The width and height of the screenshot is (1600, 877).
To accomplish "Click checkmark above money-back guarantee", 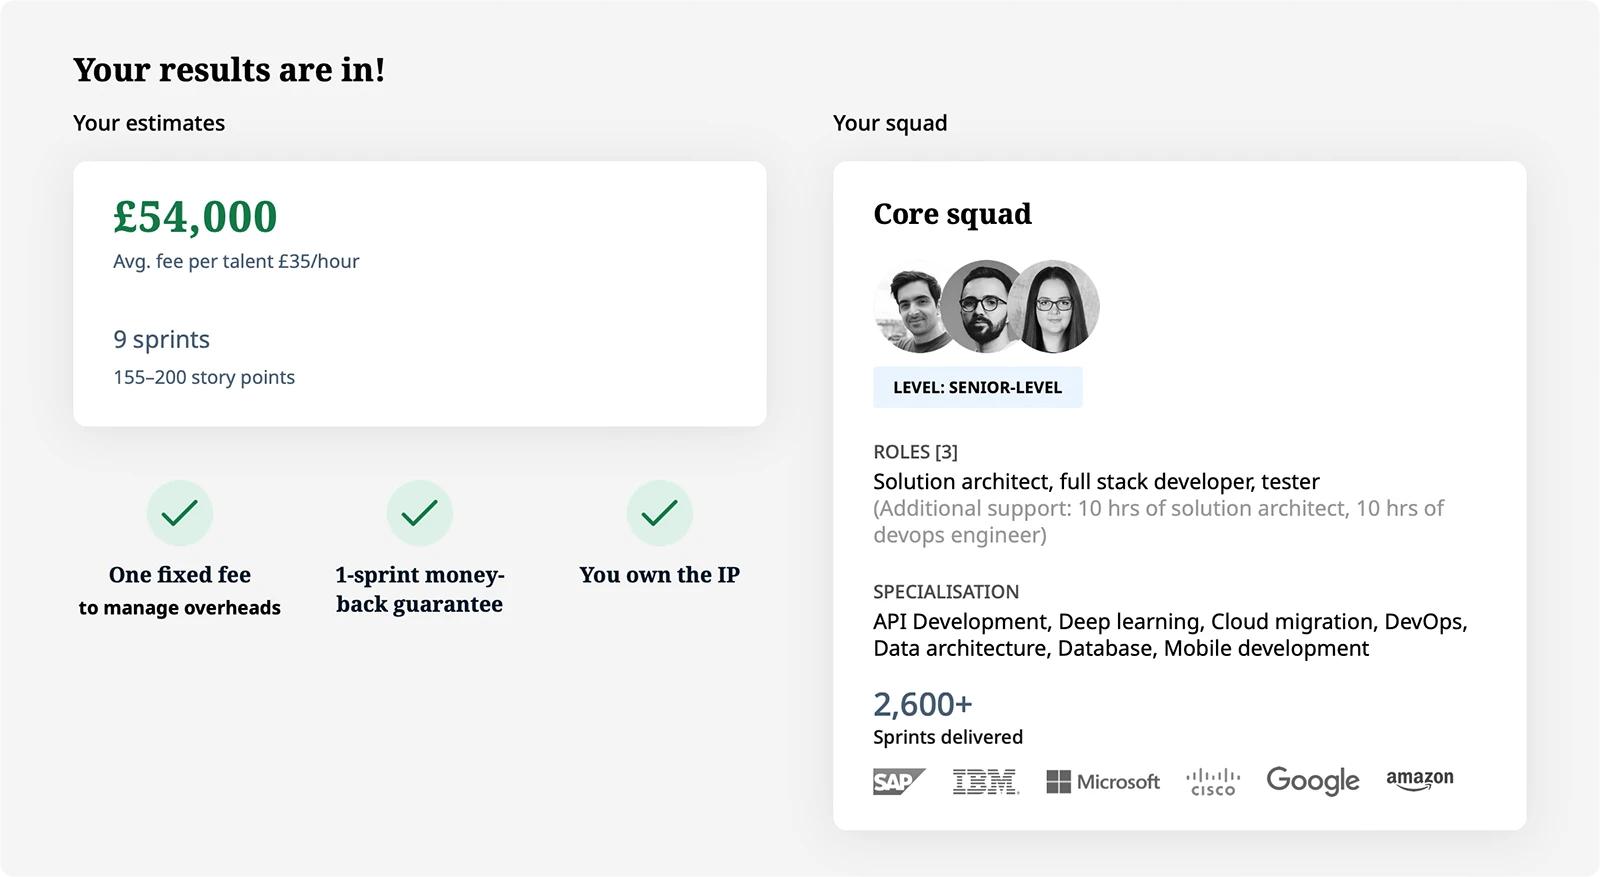I will pos(420,513).
